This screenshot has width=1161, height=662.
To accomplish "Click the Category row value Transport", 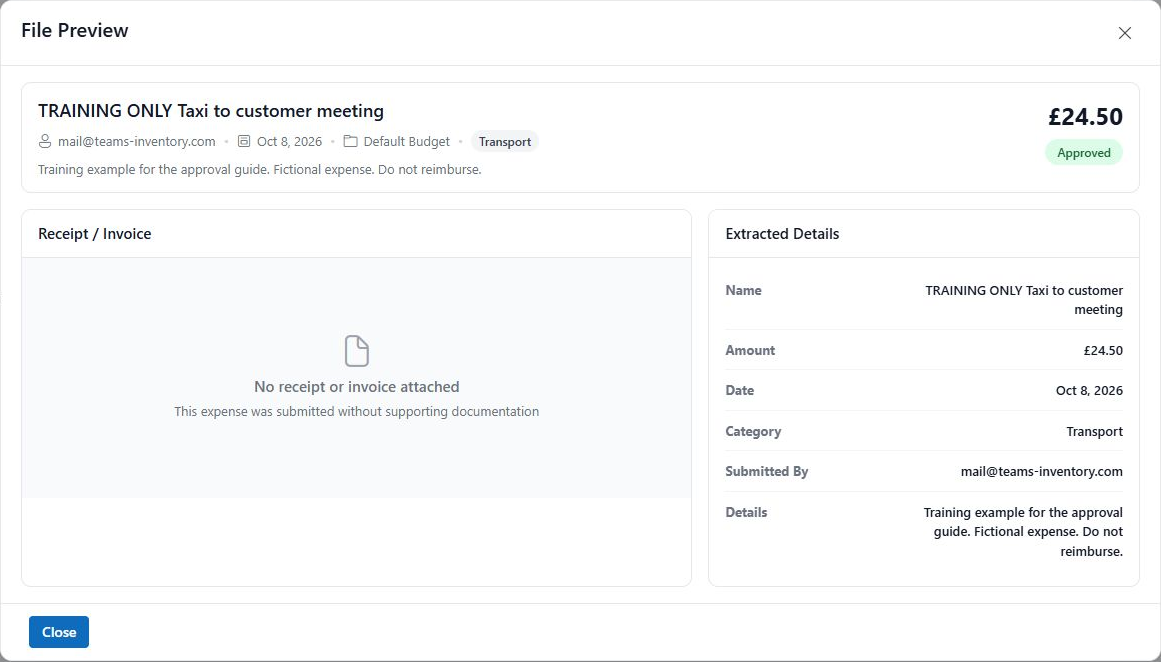I will point(1094,431).
